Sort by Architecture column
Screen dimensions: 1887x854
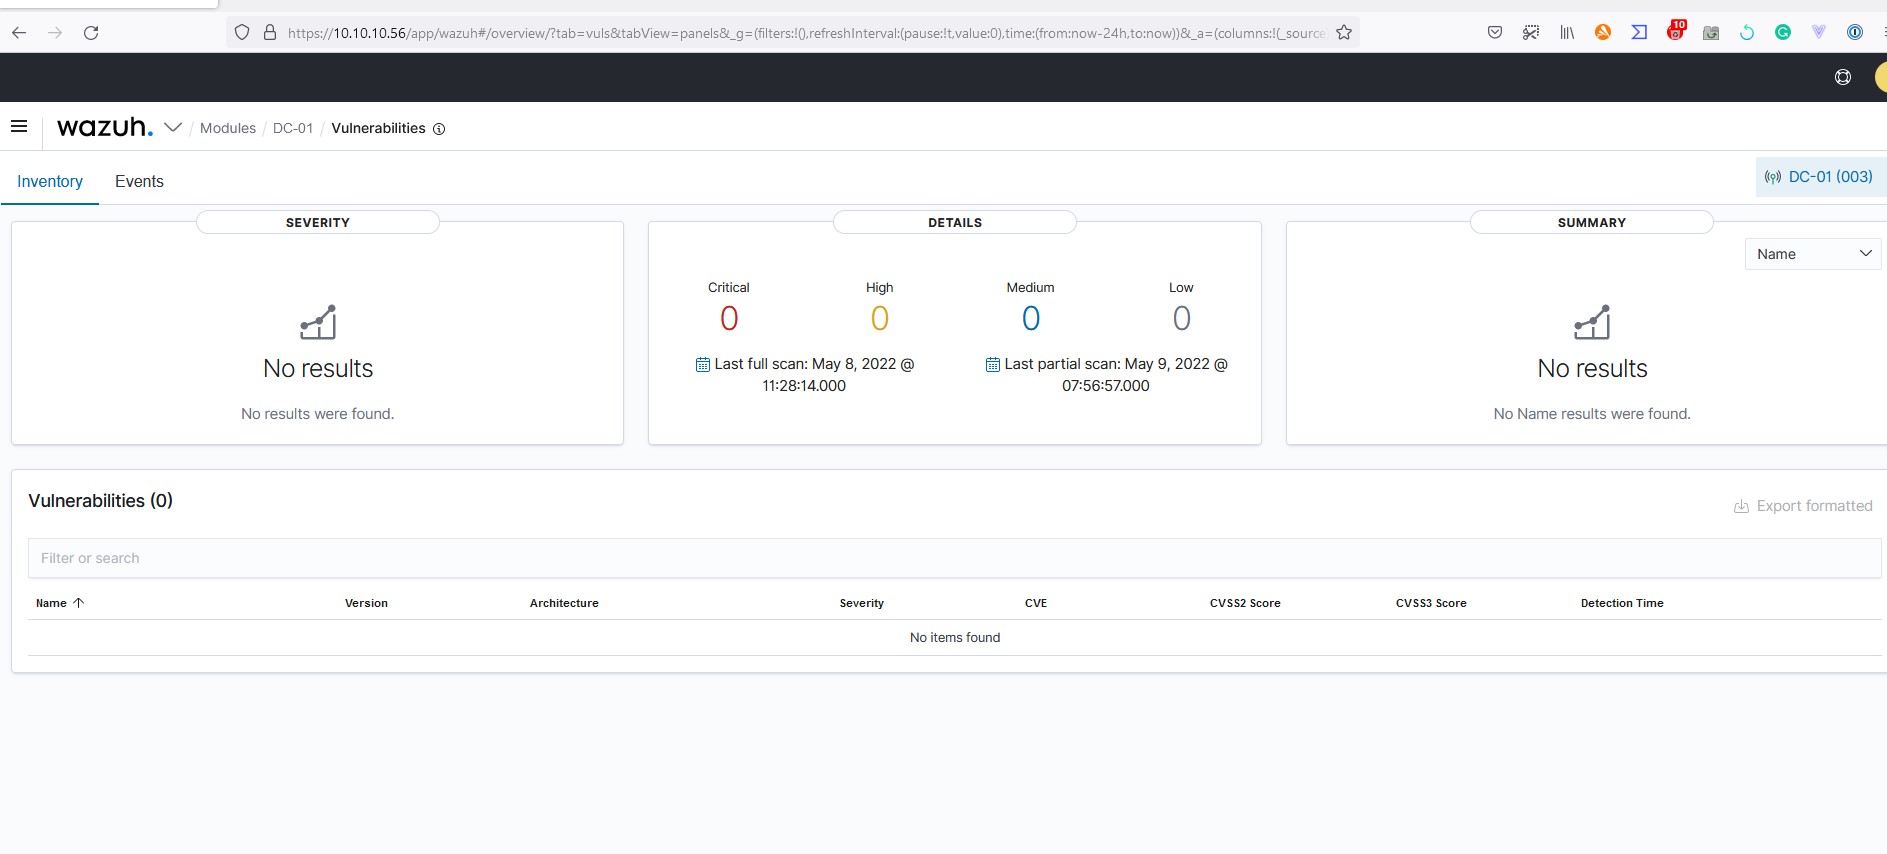[564, 603]
